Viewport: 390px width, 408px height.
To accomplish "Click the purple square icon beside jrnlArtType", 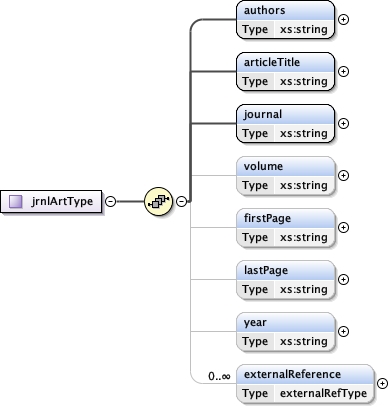I will (x=16, y=201).
